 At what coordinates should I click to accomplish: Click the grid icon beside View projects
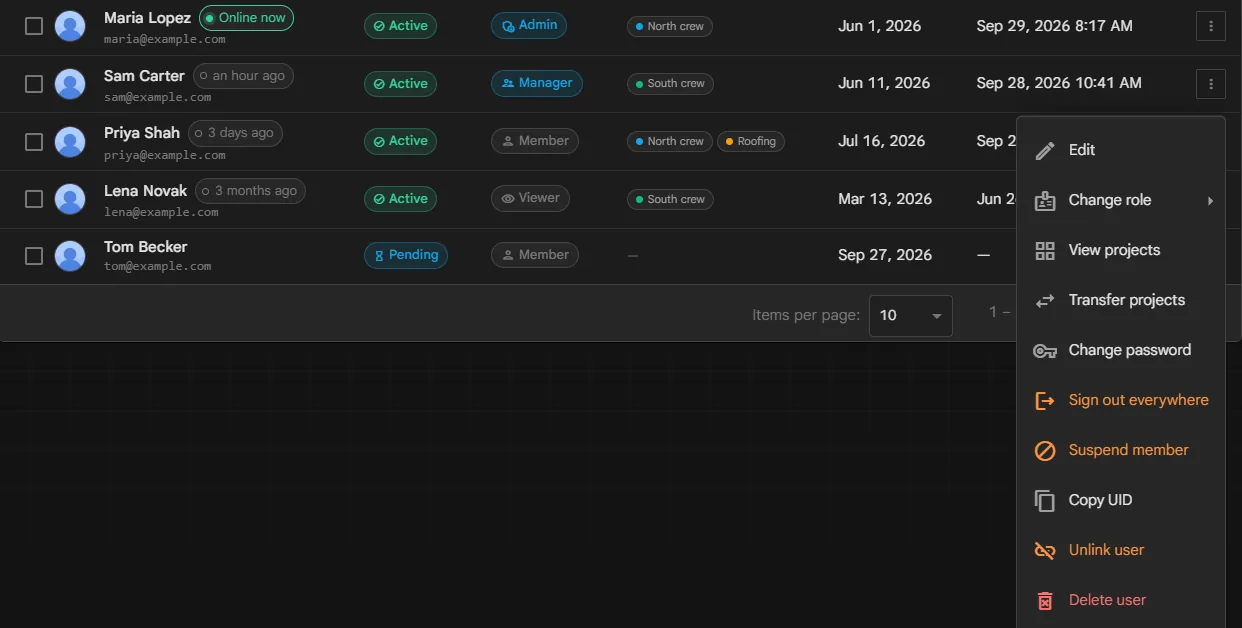(1045, 250)
